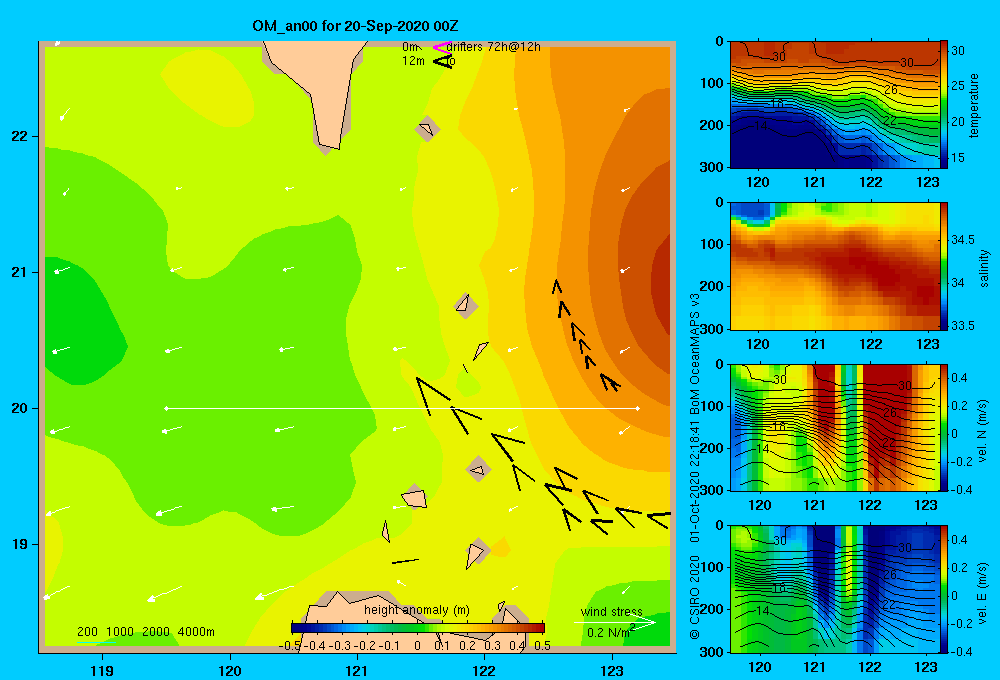1000x680 pixels.
Task: Open the eastward velocity section panel
Action: (x=835, y=589)
